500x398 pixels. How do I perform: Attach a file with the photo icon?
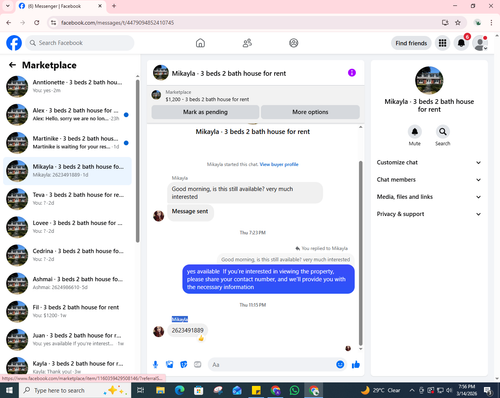point(170,364)
